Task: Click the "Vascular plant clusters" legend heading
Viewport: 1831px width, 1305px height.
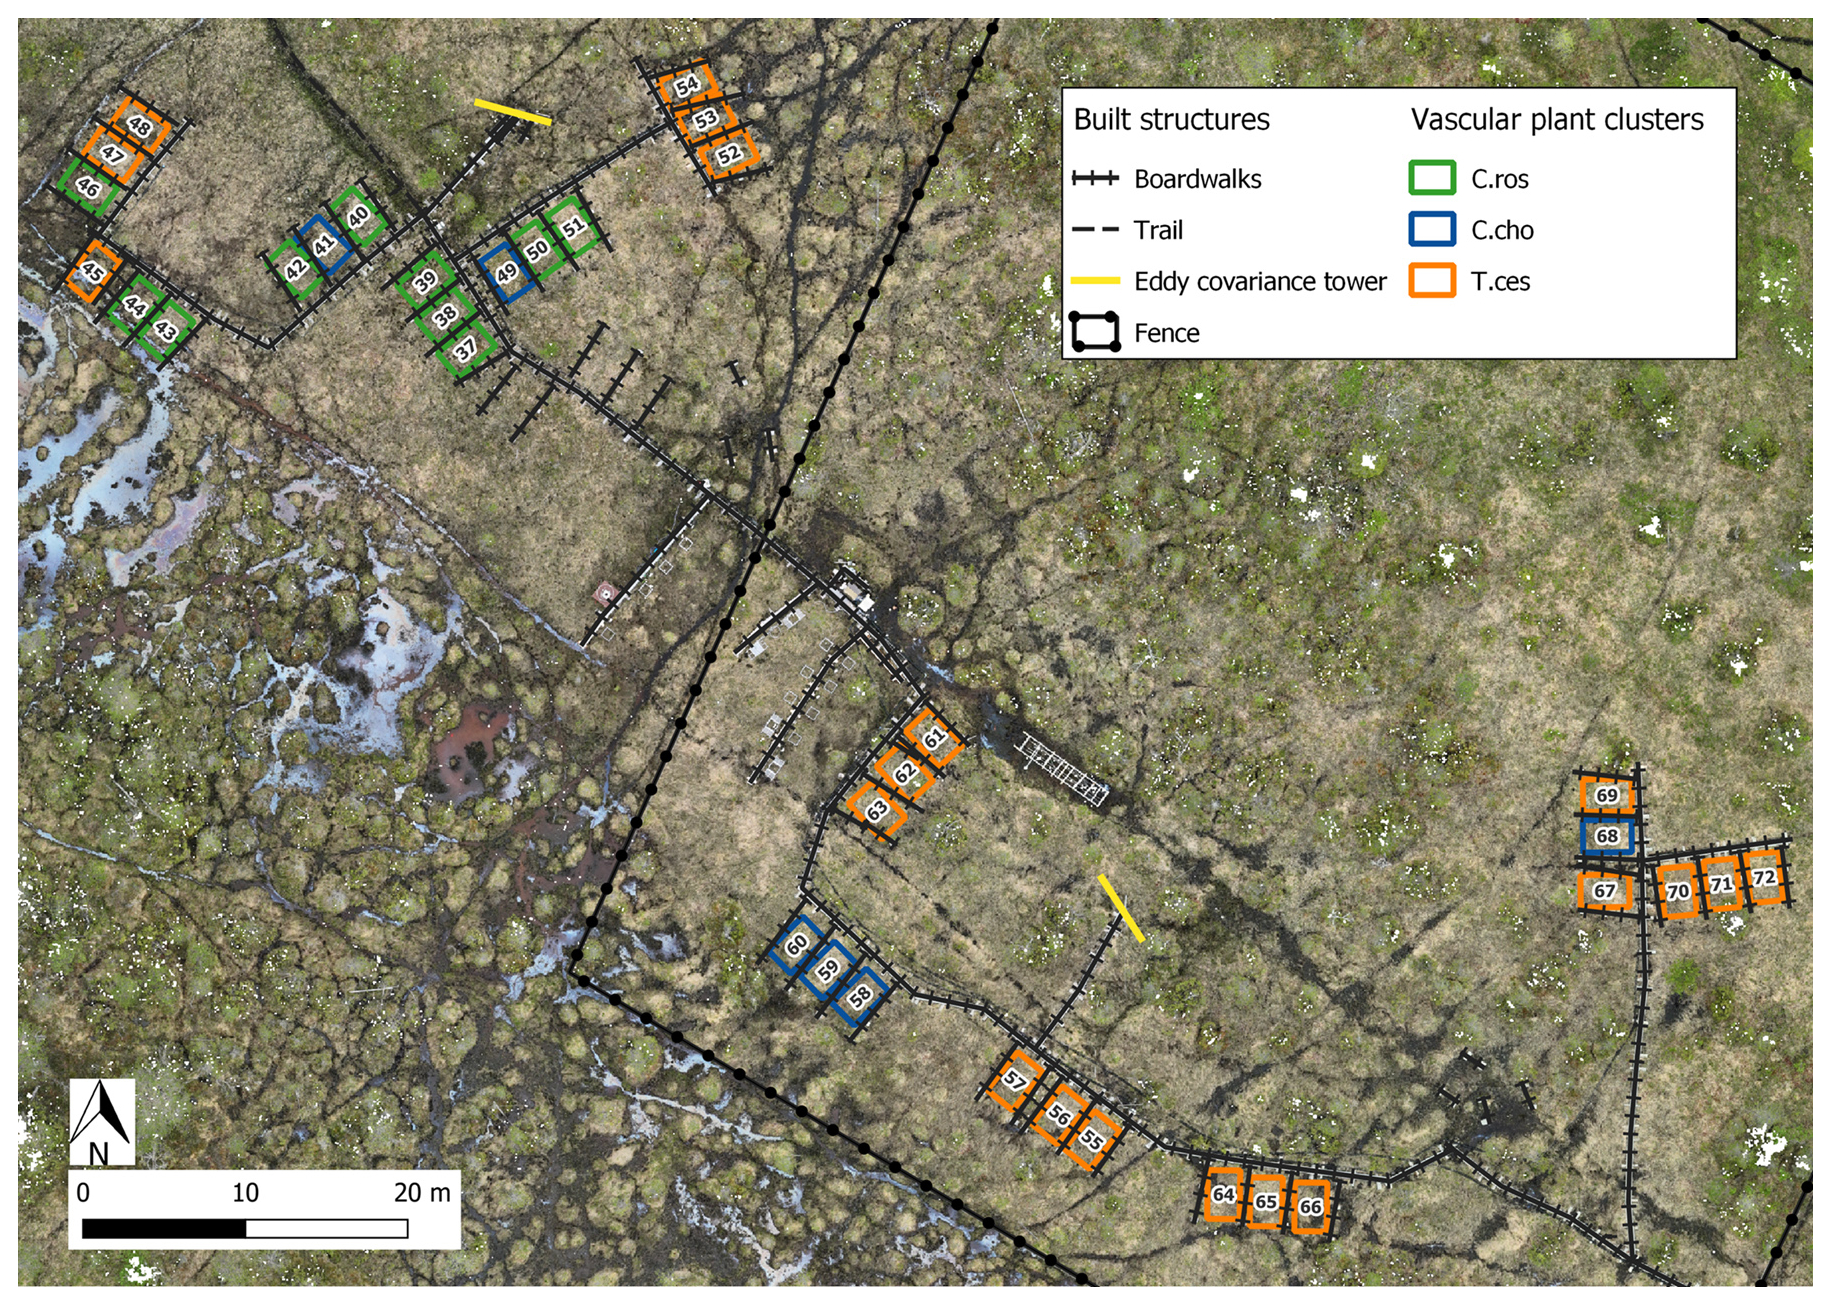Action: click(1556, 120)
